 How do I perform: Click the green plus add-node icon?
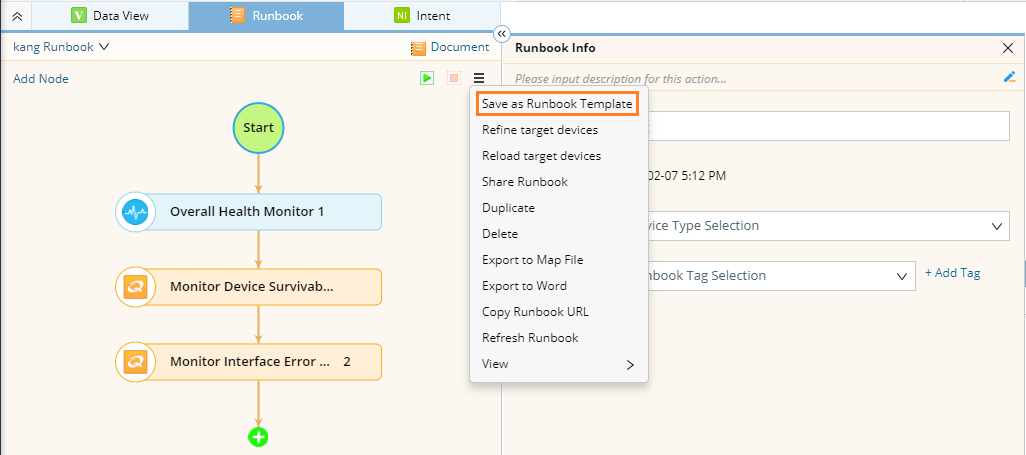pyautogui.click(x=258, y=436)
